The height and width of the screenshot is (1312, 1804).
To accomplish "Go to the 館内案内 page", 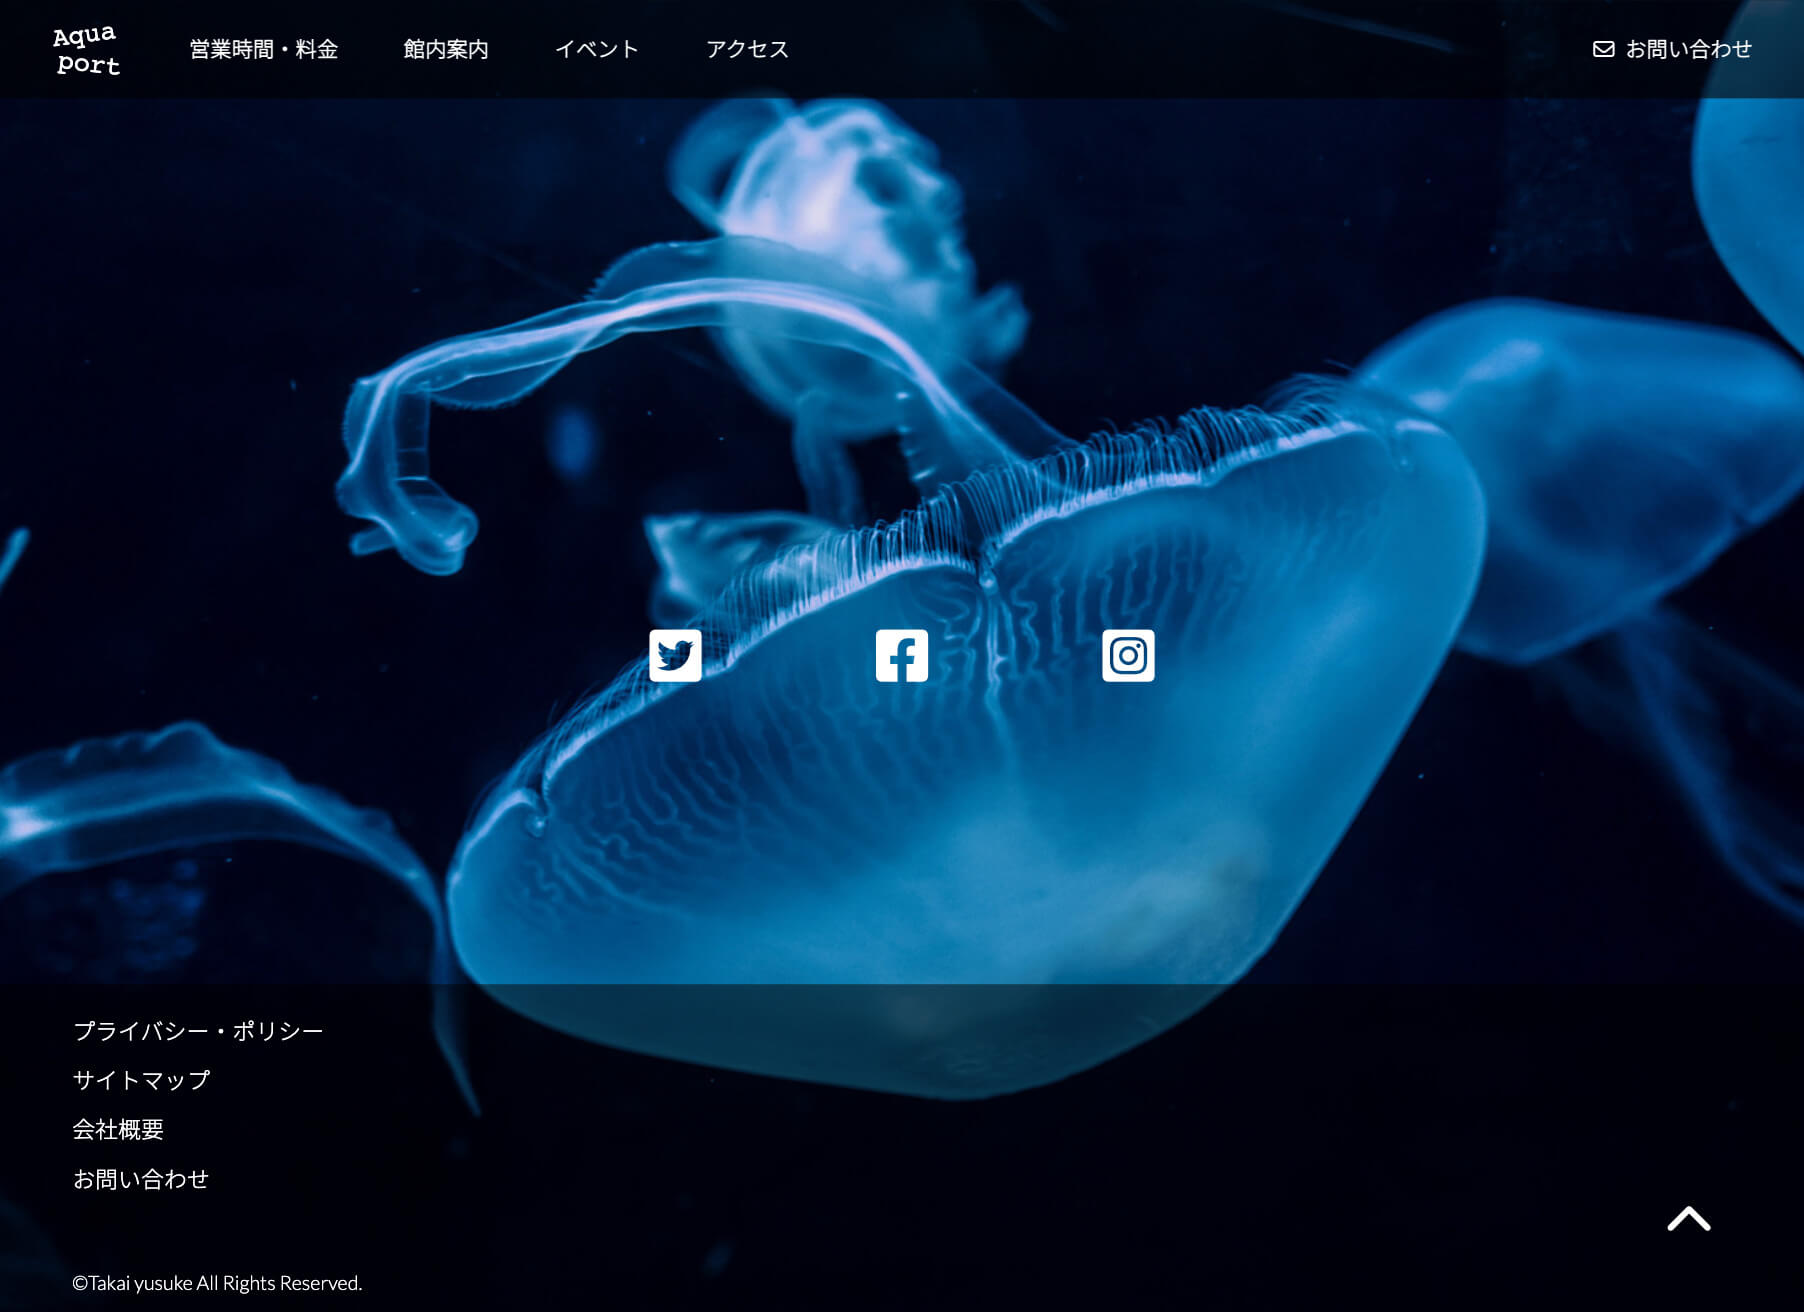I will 446,49.
